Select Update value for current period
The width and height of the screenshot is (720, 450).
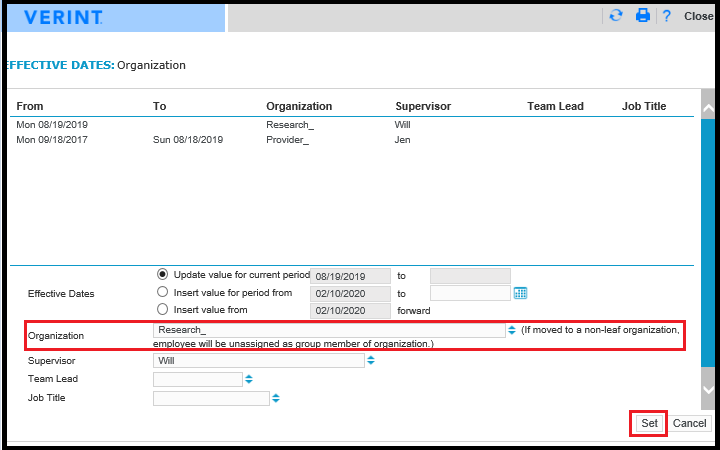[x=162, y=275]
